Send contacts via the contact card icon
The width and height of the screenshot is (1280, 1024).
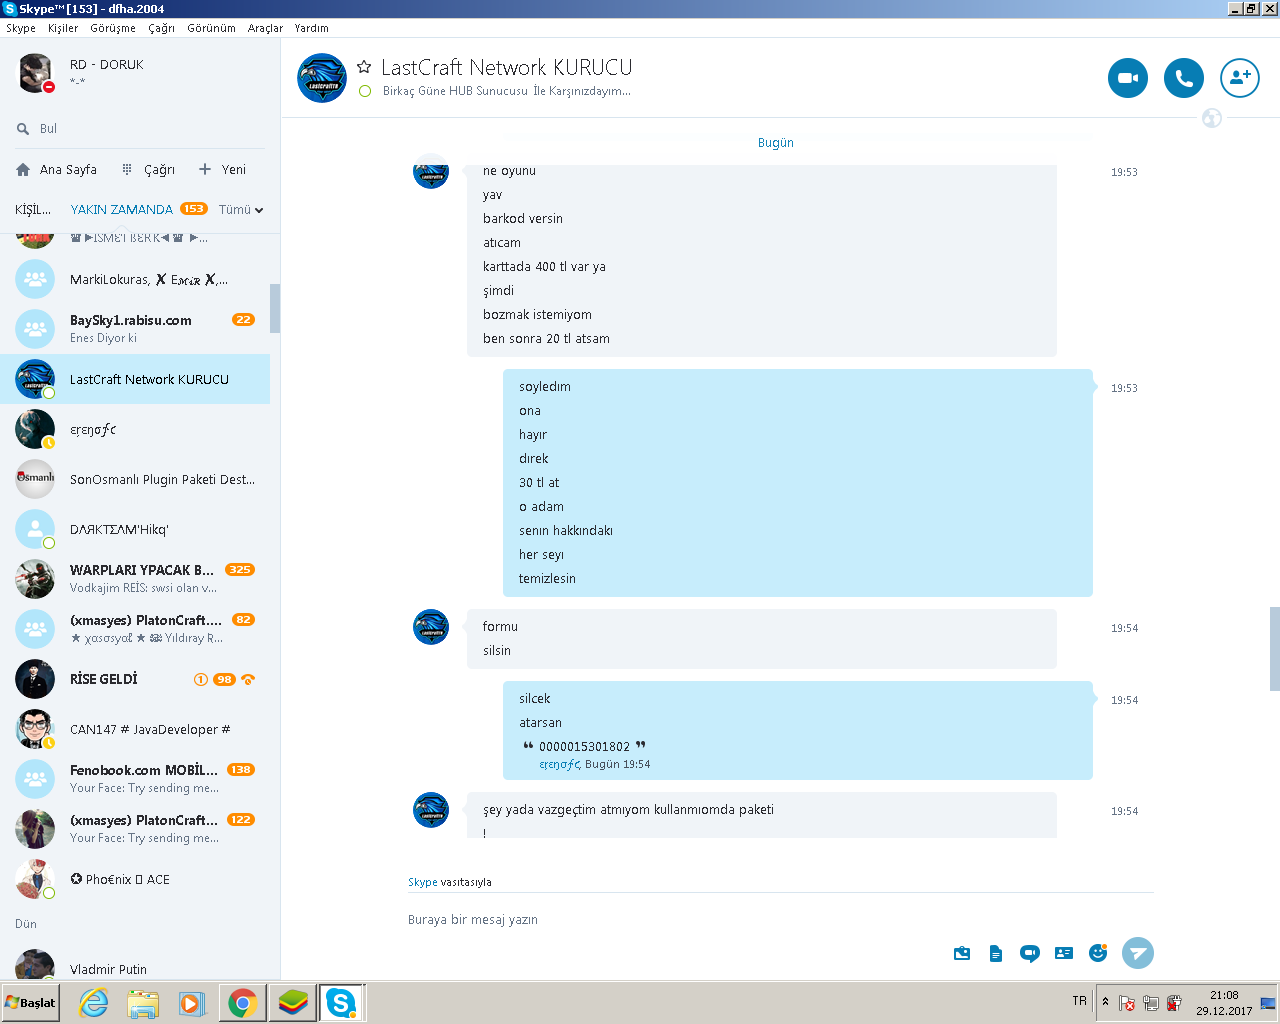[x=1064, y=953]
